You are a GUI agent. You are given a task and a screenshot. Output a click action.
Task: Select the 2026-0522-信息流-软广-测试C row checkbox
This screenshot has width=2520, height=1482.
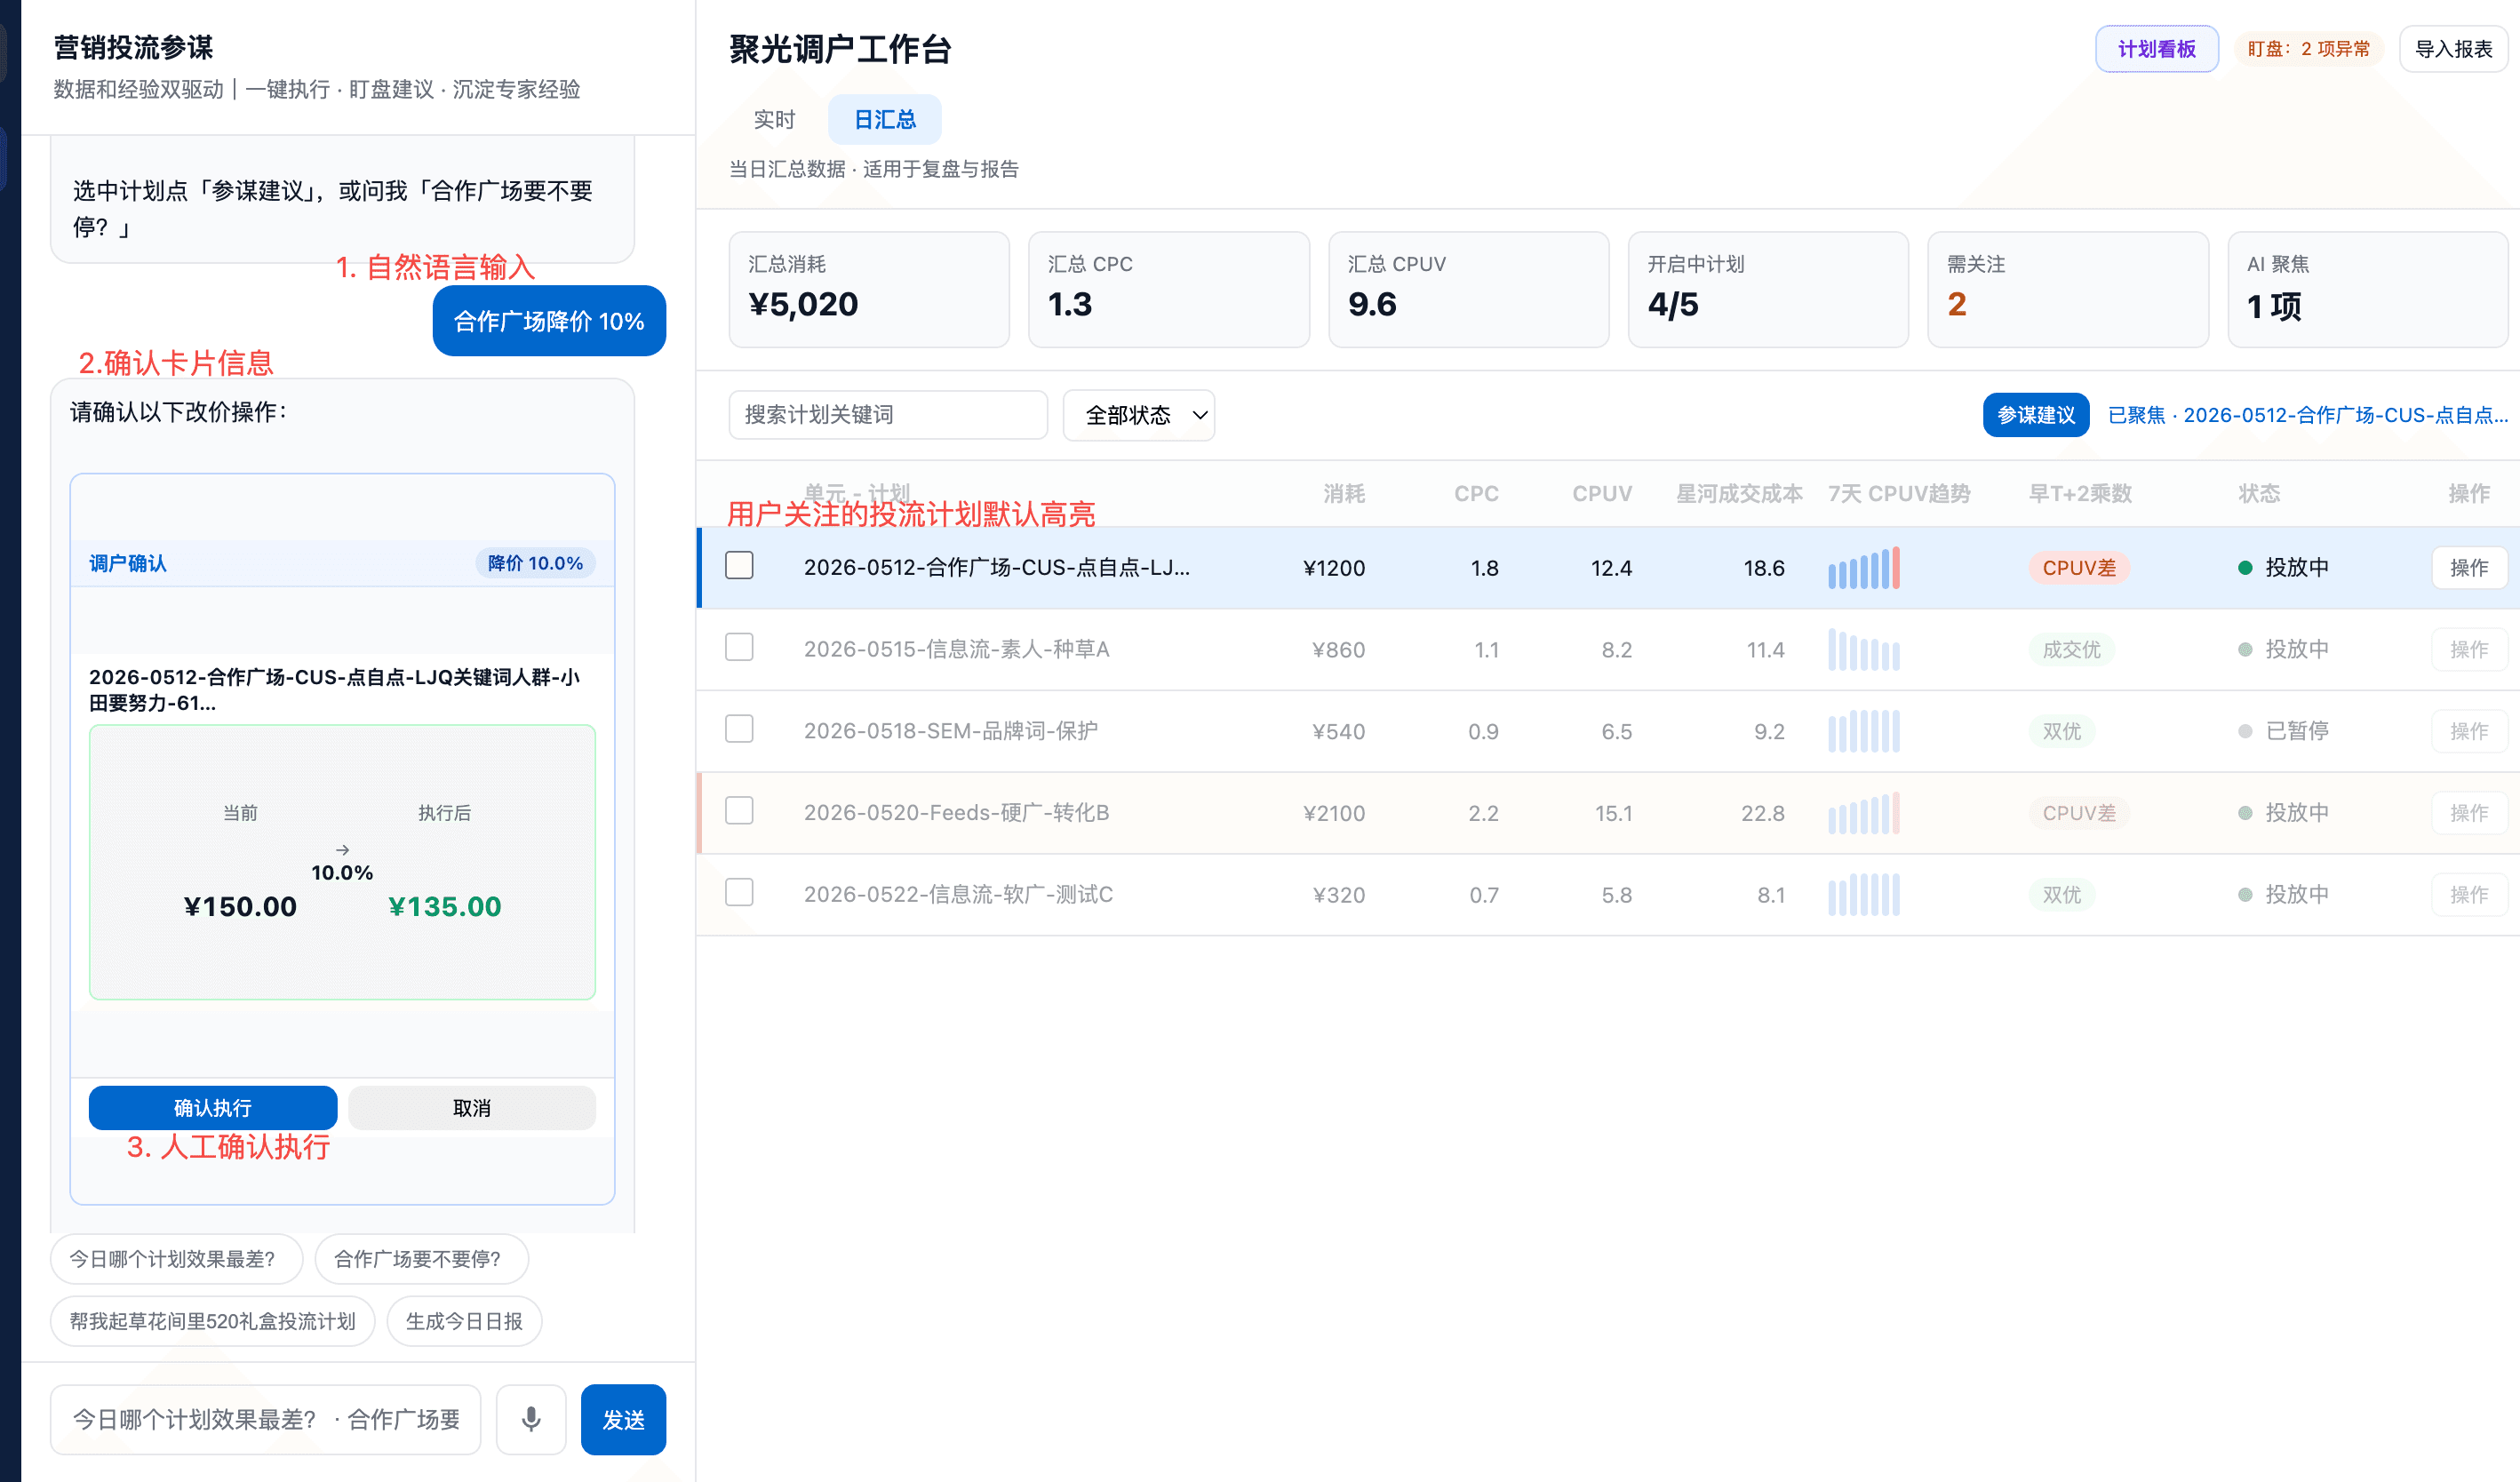(739, 892)
